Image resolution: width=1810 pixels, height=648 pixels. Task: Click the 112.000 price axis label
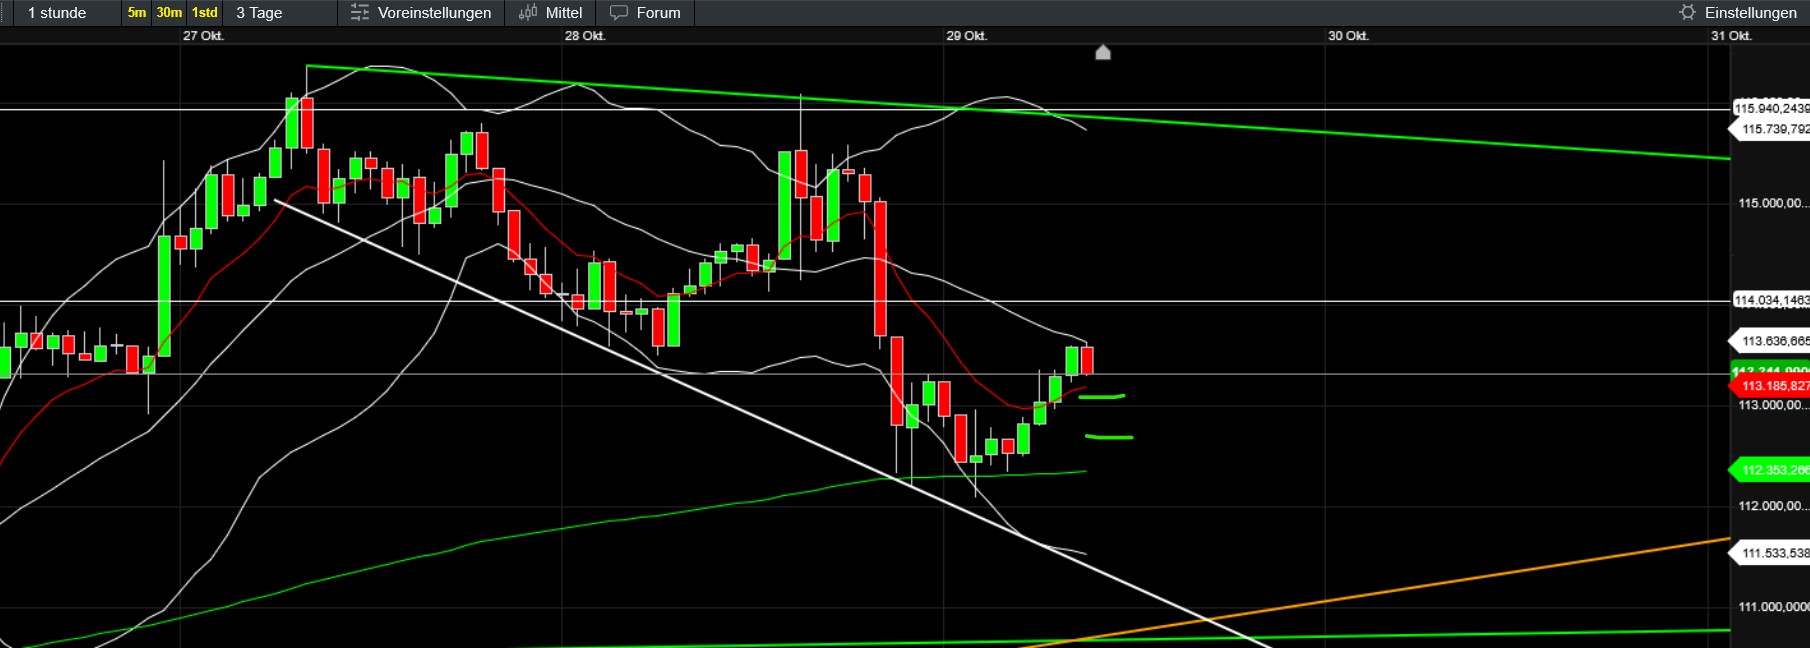(x=1773, y=506)
